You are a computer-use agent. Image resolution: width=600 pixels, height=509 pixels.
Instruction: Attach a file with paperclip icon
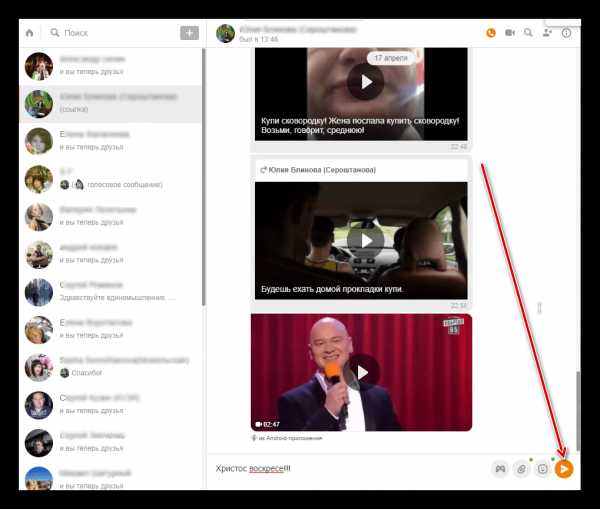tap(521, 469)
